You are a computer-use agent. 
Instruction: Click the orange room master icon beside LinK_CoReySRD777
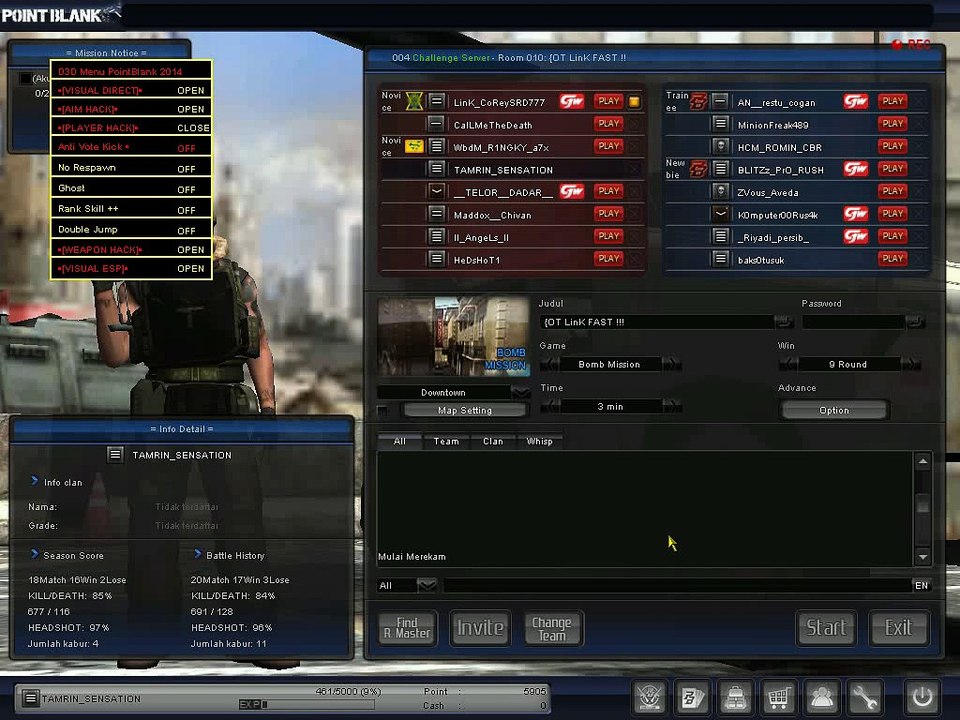pos(635,102)
